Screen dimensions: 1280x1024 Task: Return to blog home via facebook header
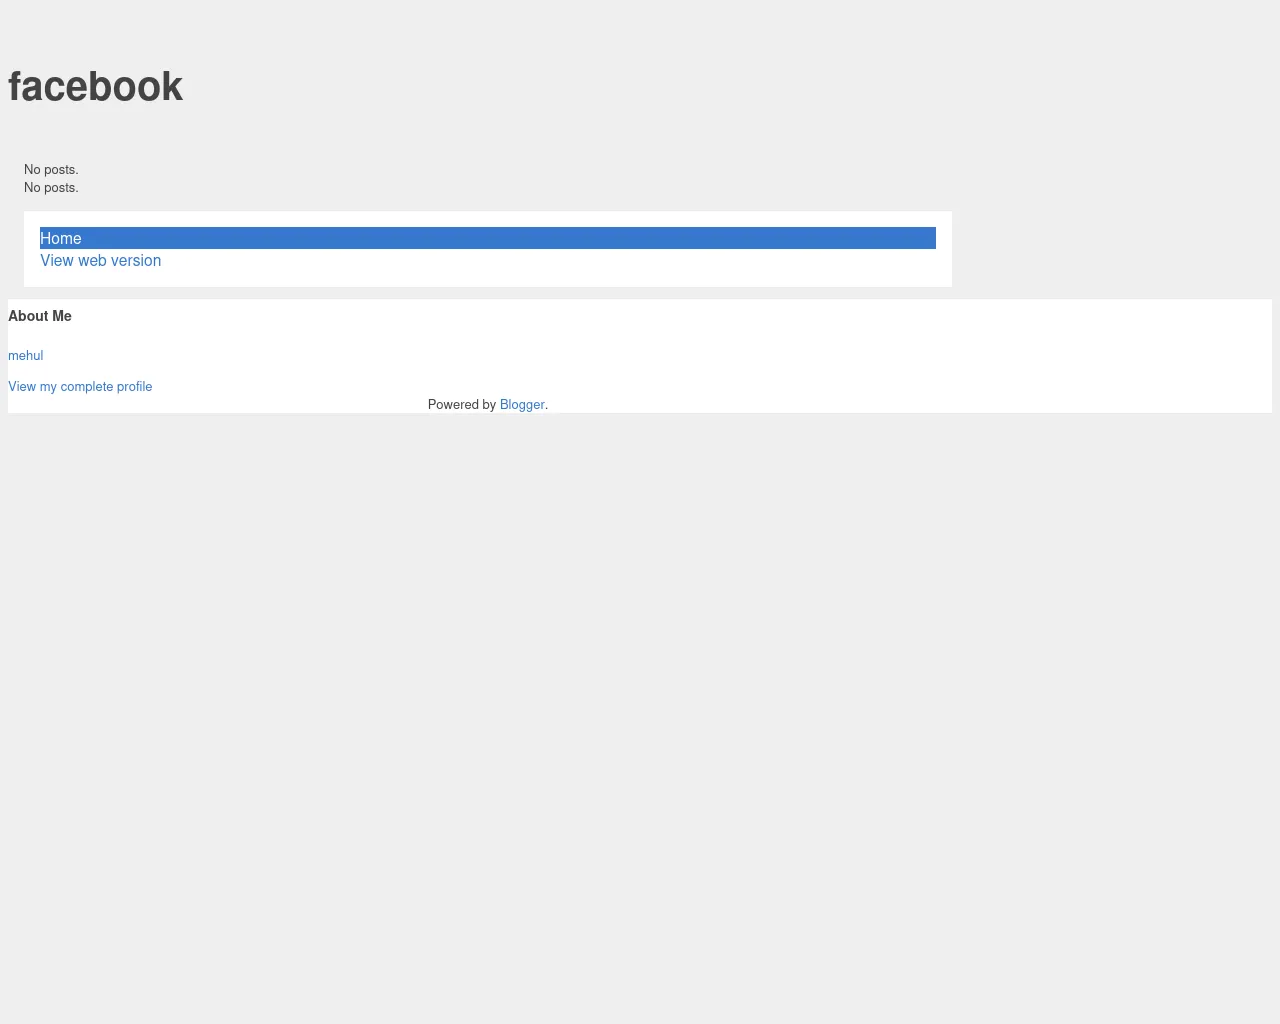95,86
